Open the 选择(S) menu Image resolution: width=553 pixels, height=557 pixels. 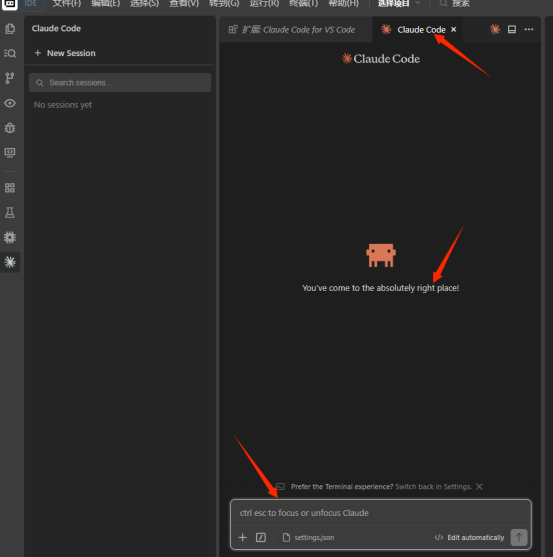point(144,4)
